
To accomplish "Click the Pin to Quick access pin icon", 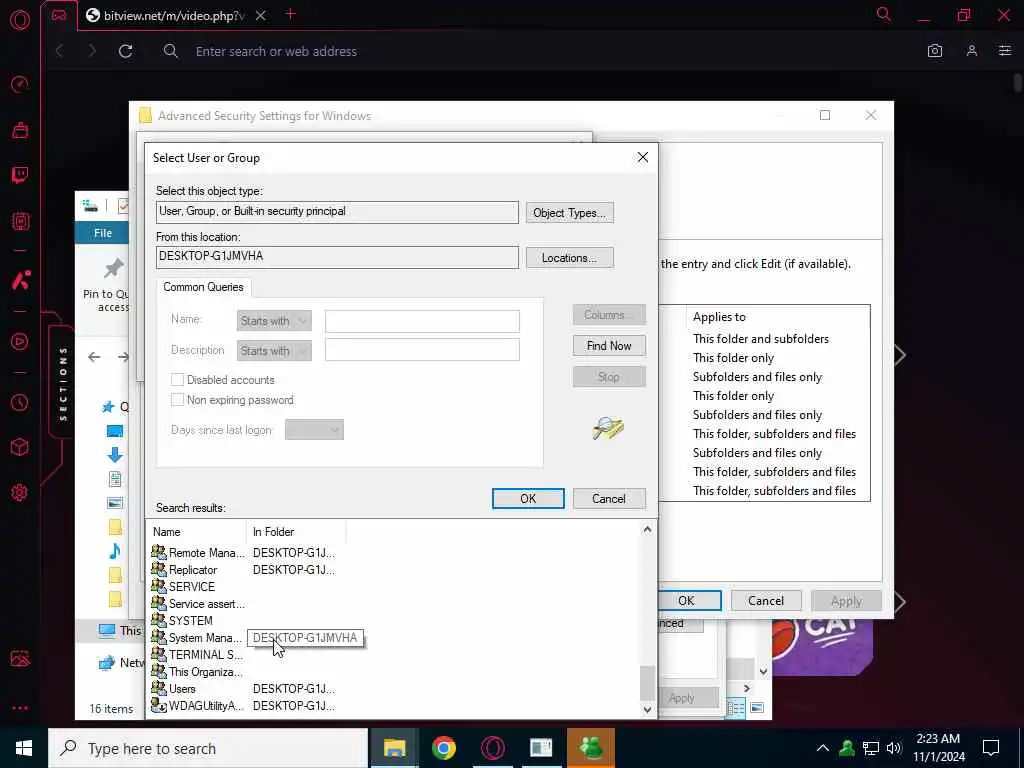I will coord(113,268).
